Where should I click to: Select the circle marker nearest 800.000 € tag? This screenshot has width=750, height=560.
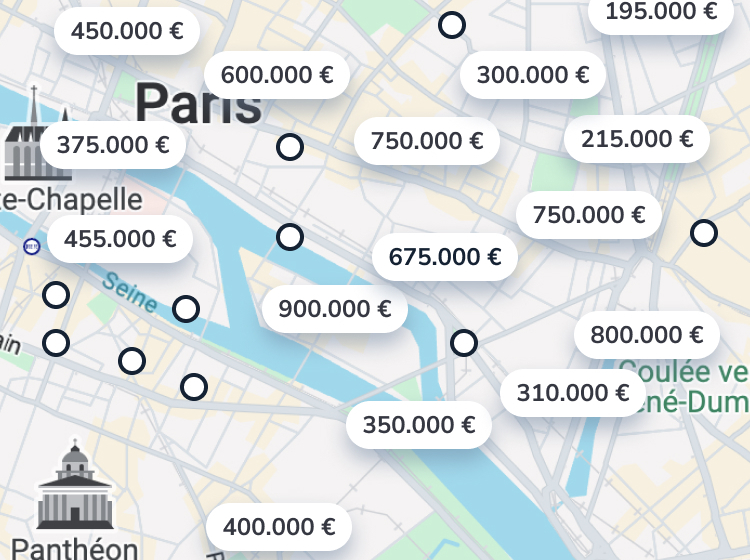704,233
